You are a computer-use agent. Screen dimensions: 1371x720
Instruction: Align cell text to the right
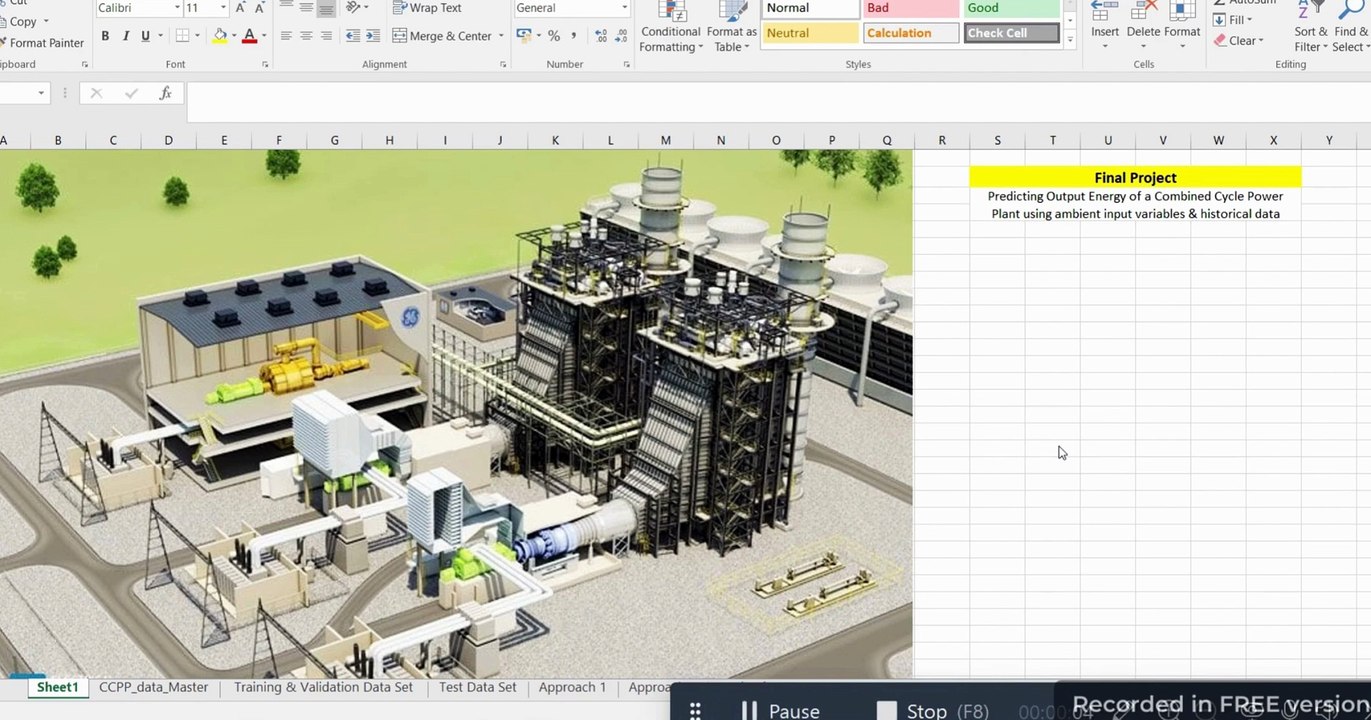pos(326,36)
